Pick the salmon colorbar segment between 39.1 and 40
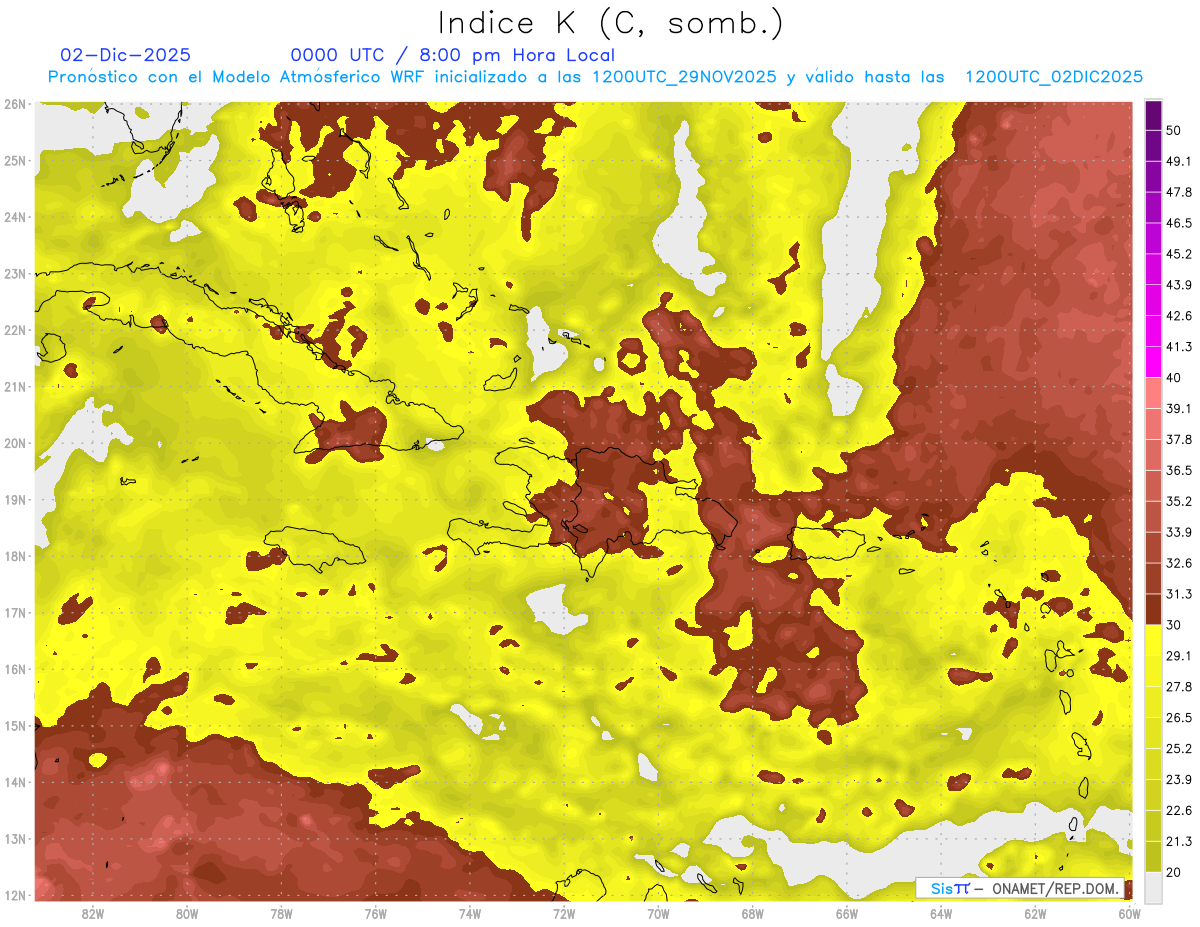Screen dimensions: 1200x927 coord(1153,393)
